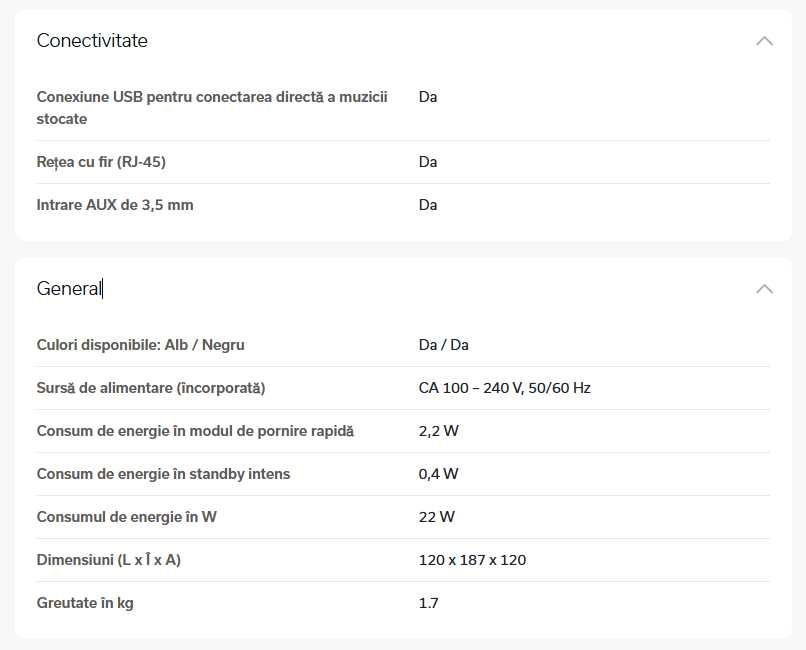
Task: Click the Da / Da colors value
Action: [443, 345]
